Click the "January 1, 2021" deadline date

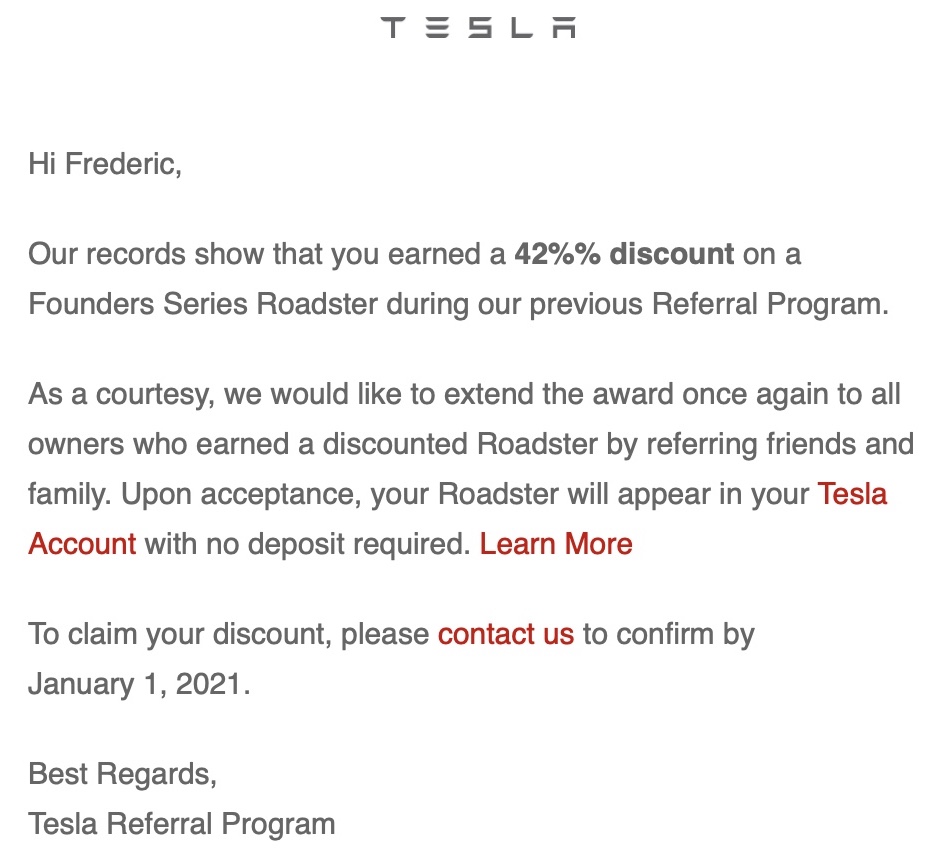136,684
